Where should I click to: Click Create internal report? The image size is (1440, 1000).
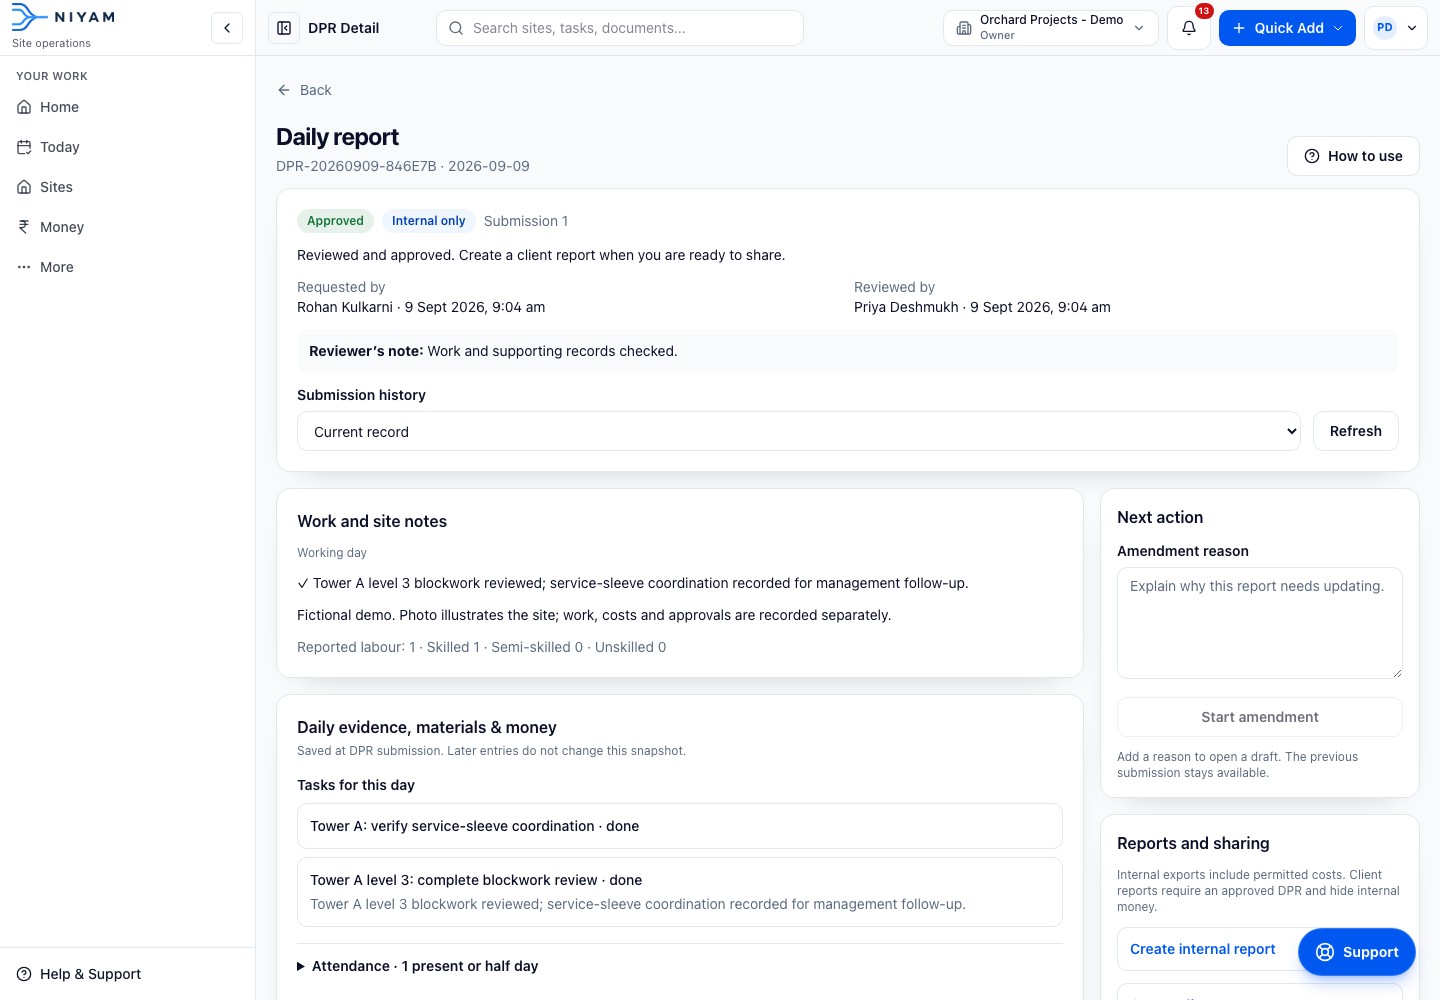point(1203,949)
